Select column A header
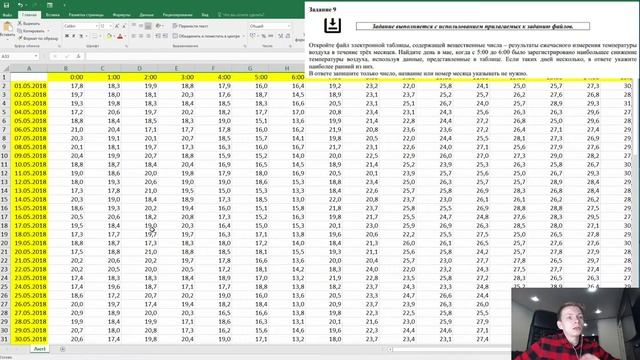The width and height of the screenshot is (640, 360). [x=29, y=68]
